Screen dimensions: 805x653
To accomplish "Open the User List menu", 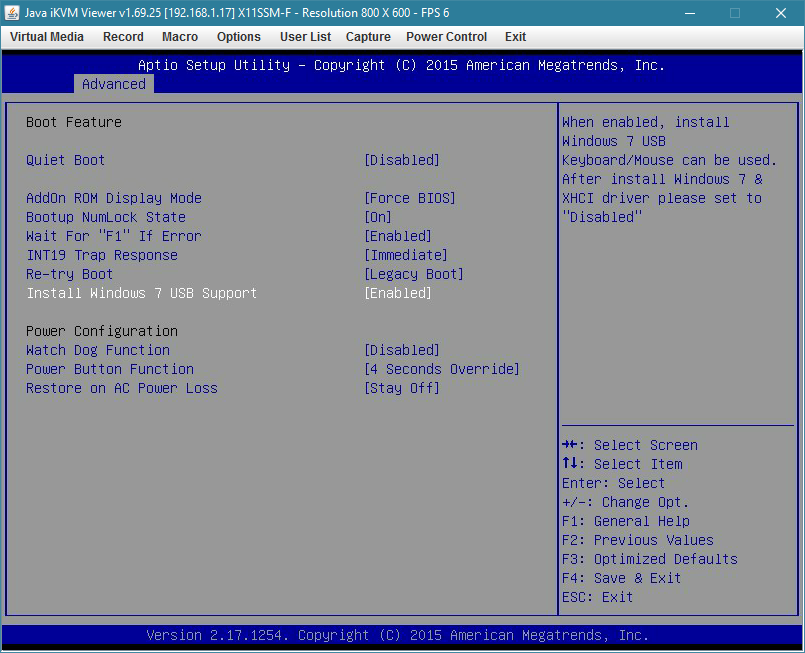I will [x=305, y=37].
